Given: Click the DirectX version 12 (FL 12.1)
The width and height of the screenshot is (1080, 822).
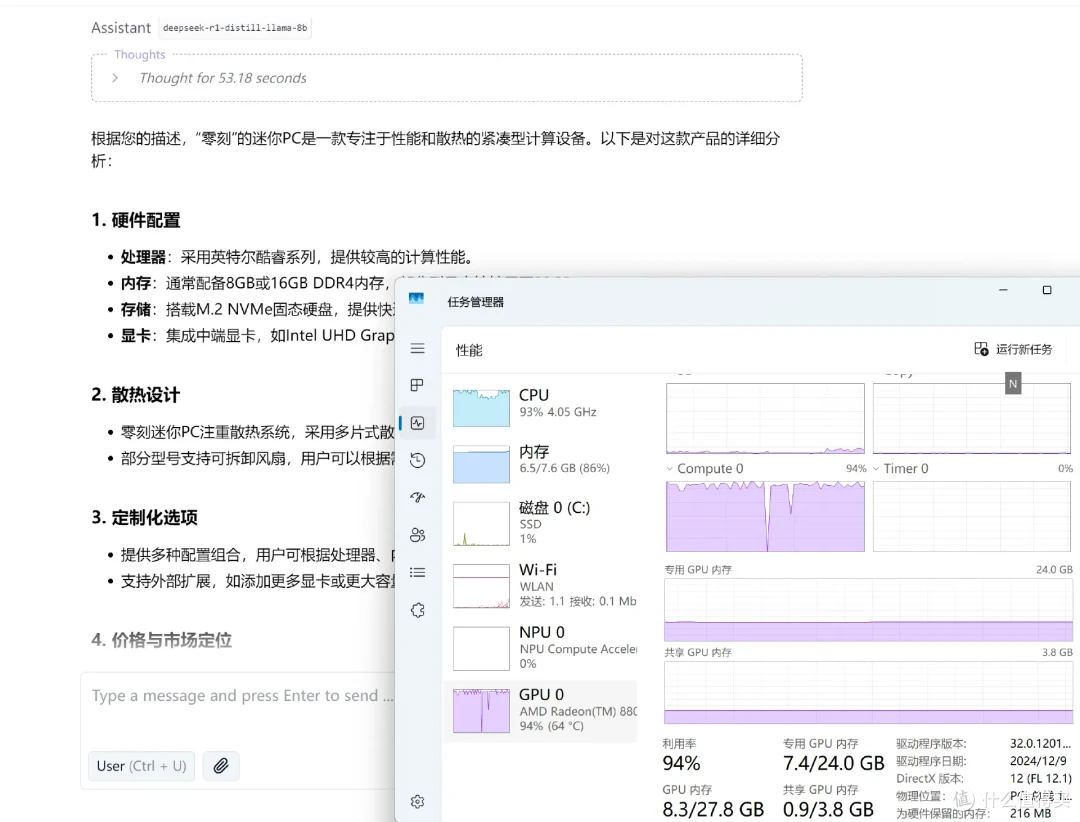Looking at the screenshot, I should [1041, 779].
